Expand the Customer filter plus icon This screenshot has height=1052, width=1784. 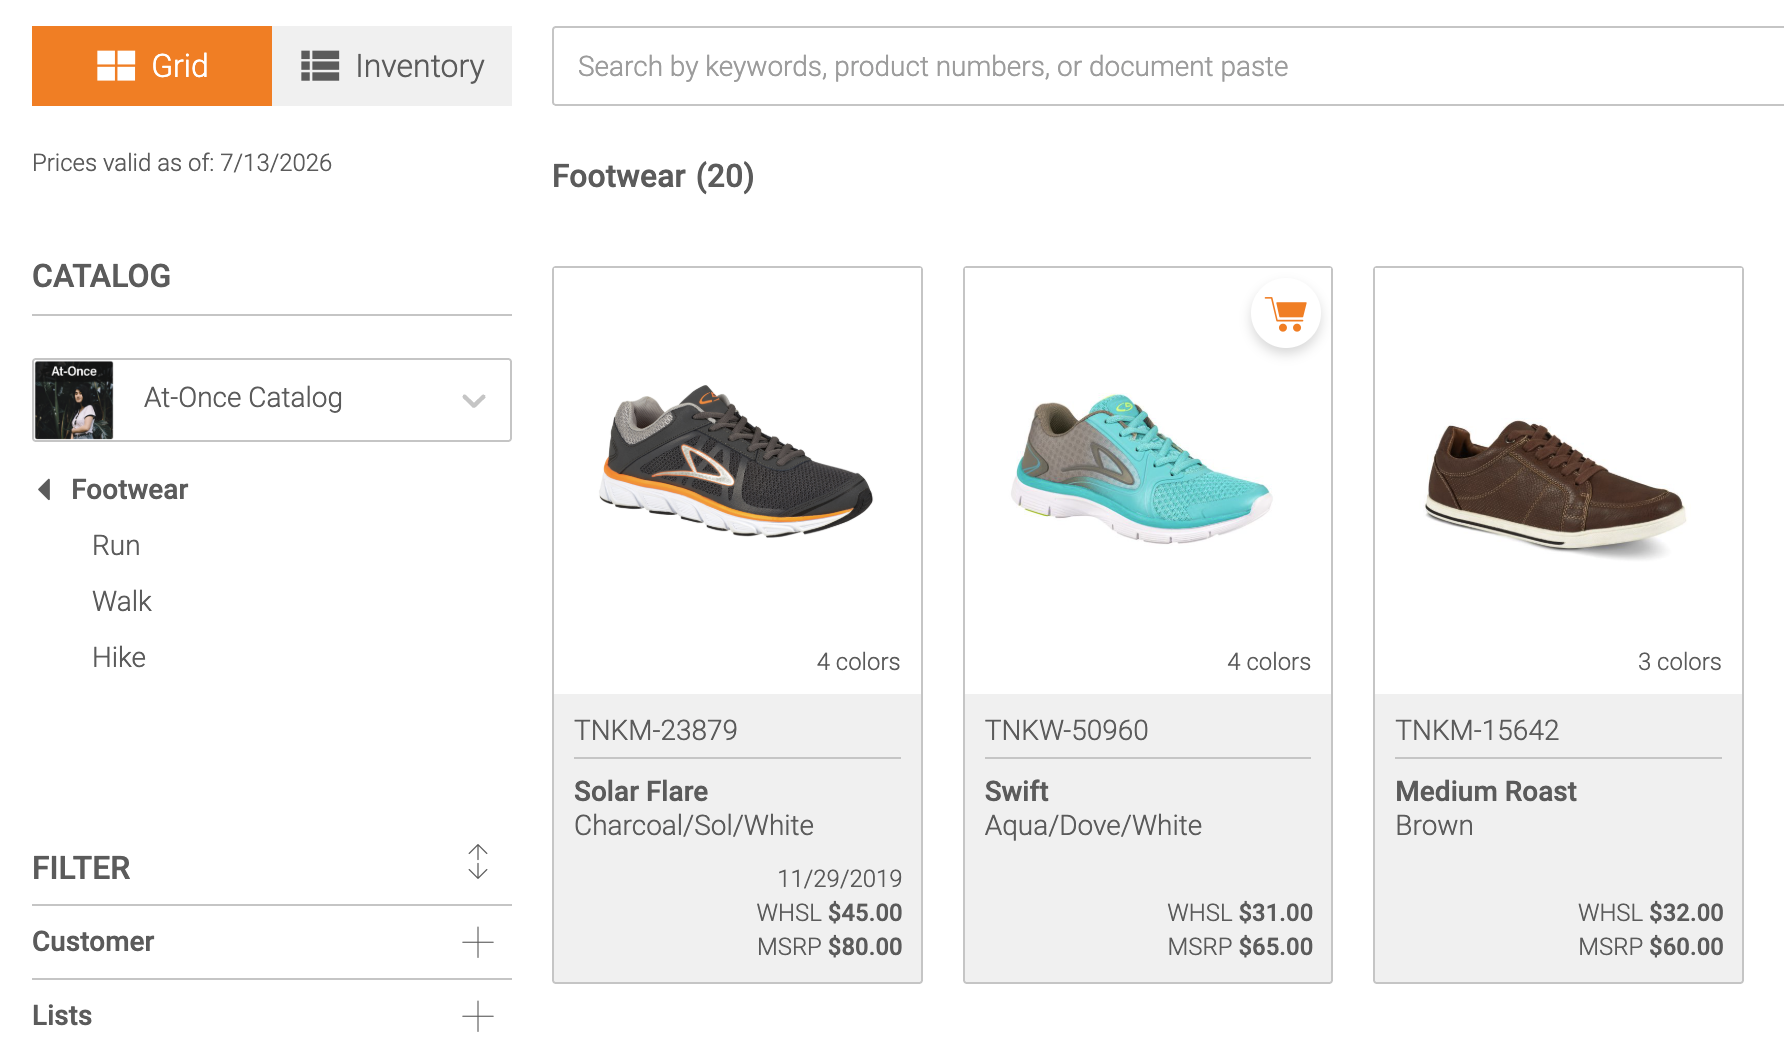(x=478, y=942)
